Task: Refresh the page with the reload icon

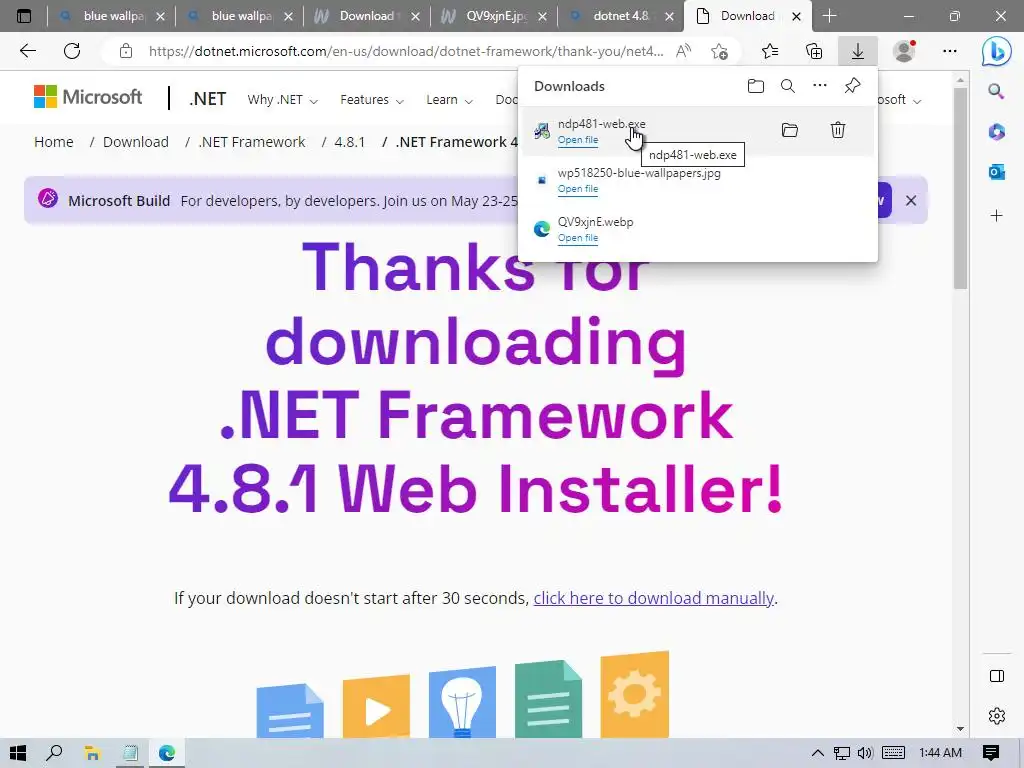Action: pos(72,51)
